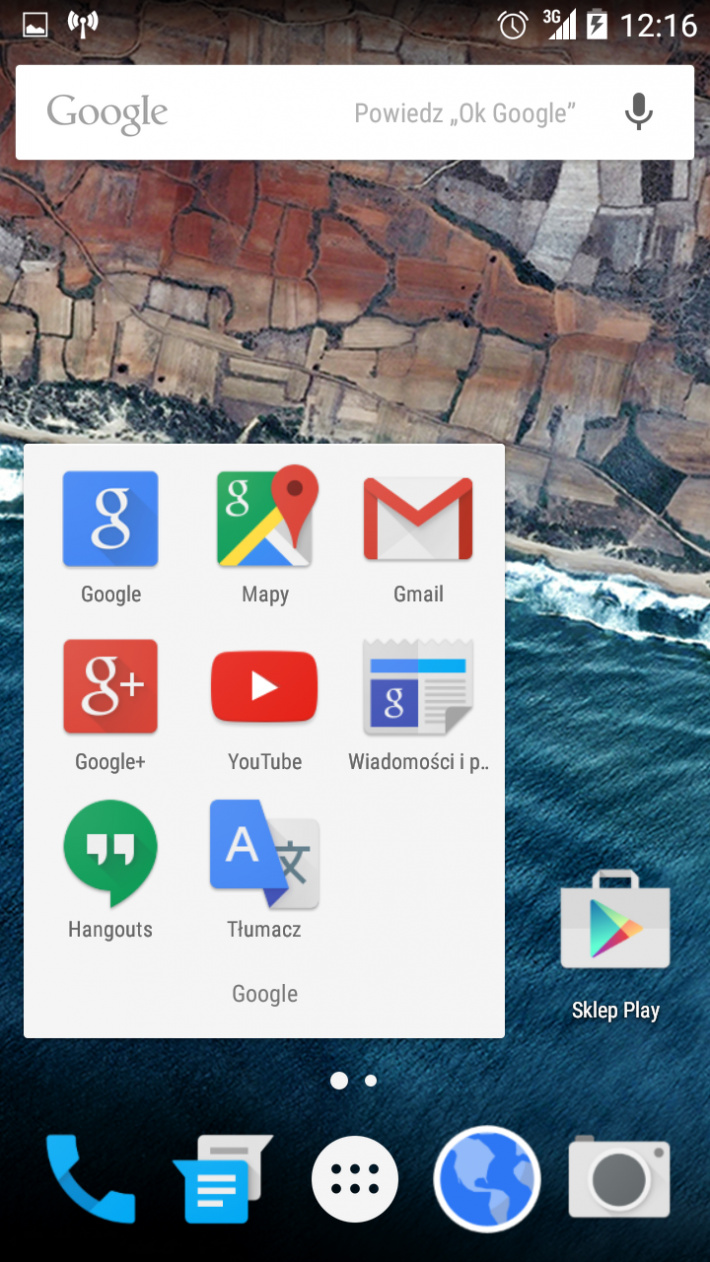Open the app drawer button
710x1262 pixels.
pyautogui.click(x=355, y=1180)
